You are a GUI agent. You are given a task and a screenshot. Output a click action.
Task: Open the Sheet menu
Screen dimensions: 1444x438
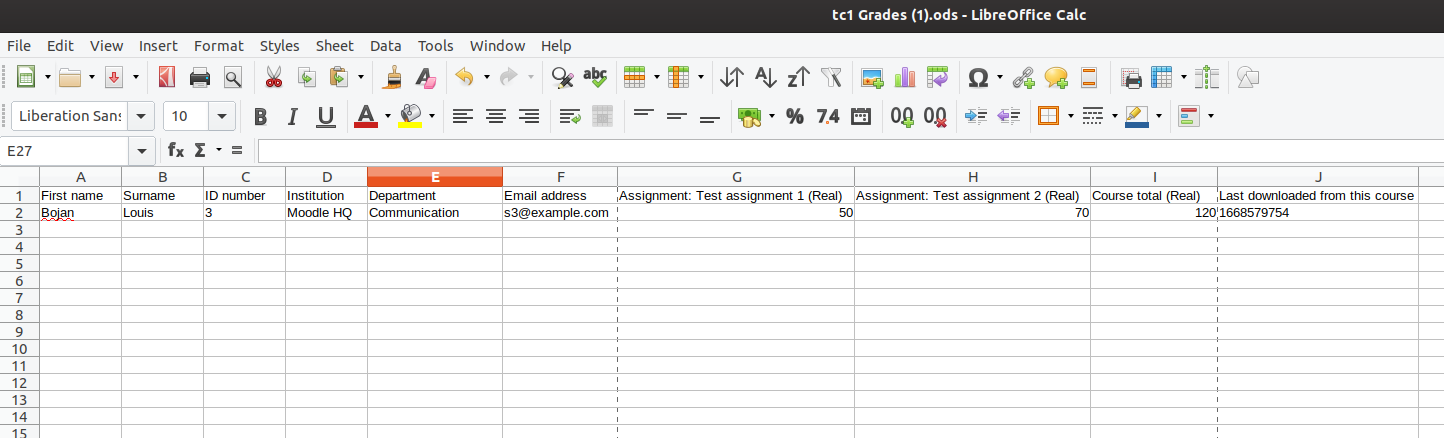click(334, 46)
